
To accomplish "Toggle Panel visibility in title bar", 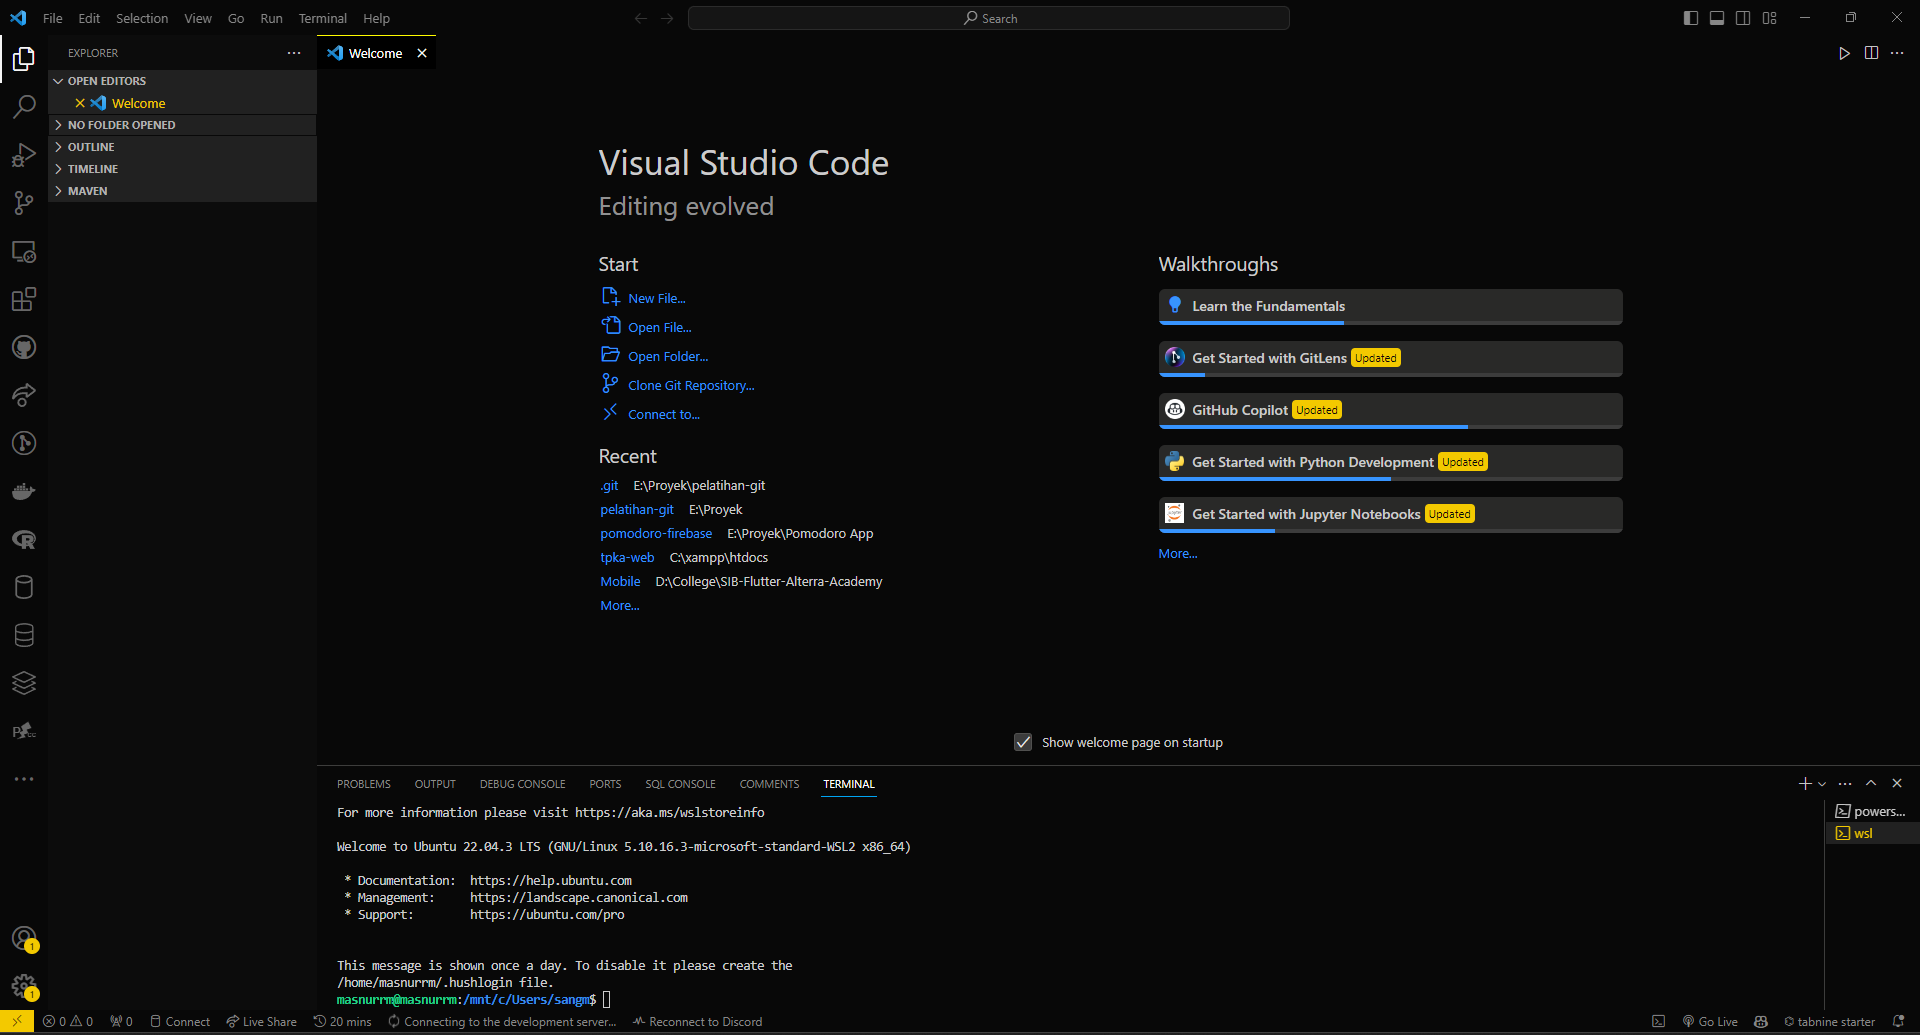I will (x=1717, y=18).
